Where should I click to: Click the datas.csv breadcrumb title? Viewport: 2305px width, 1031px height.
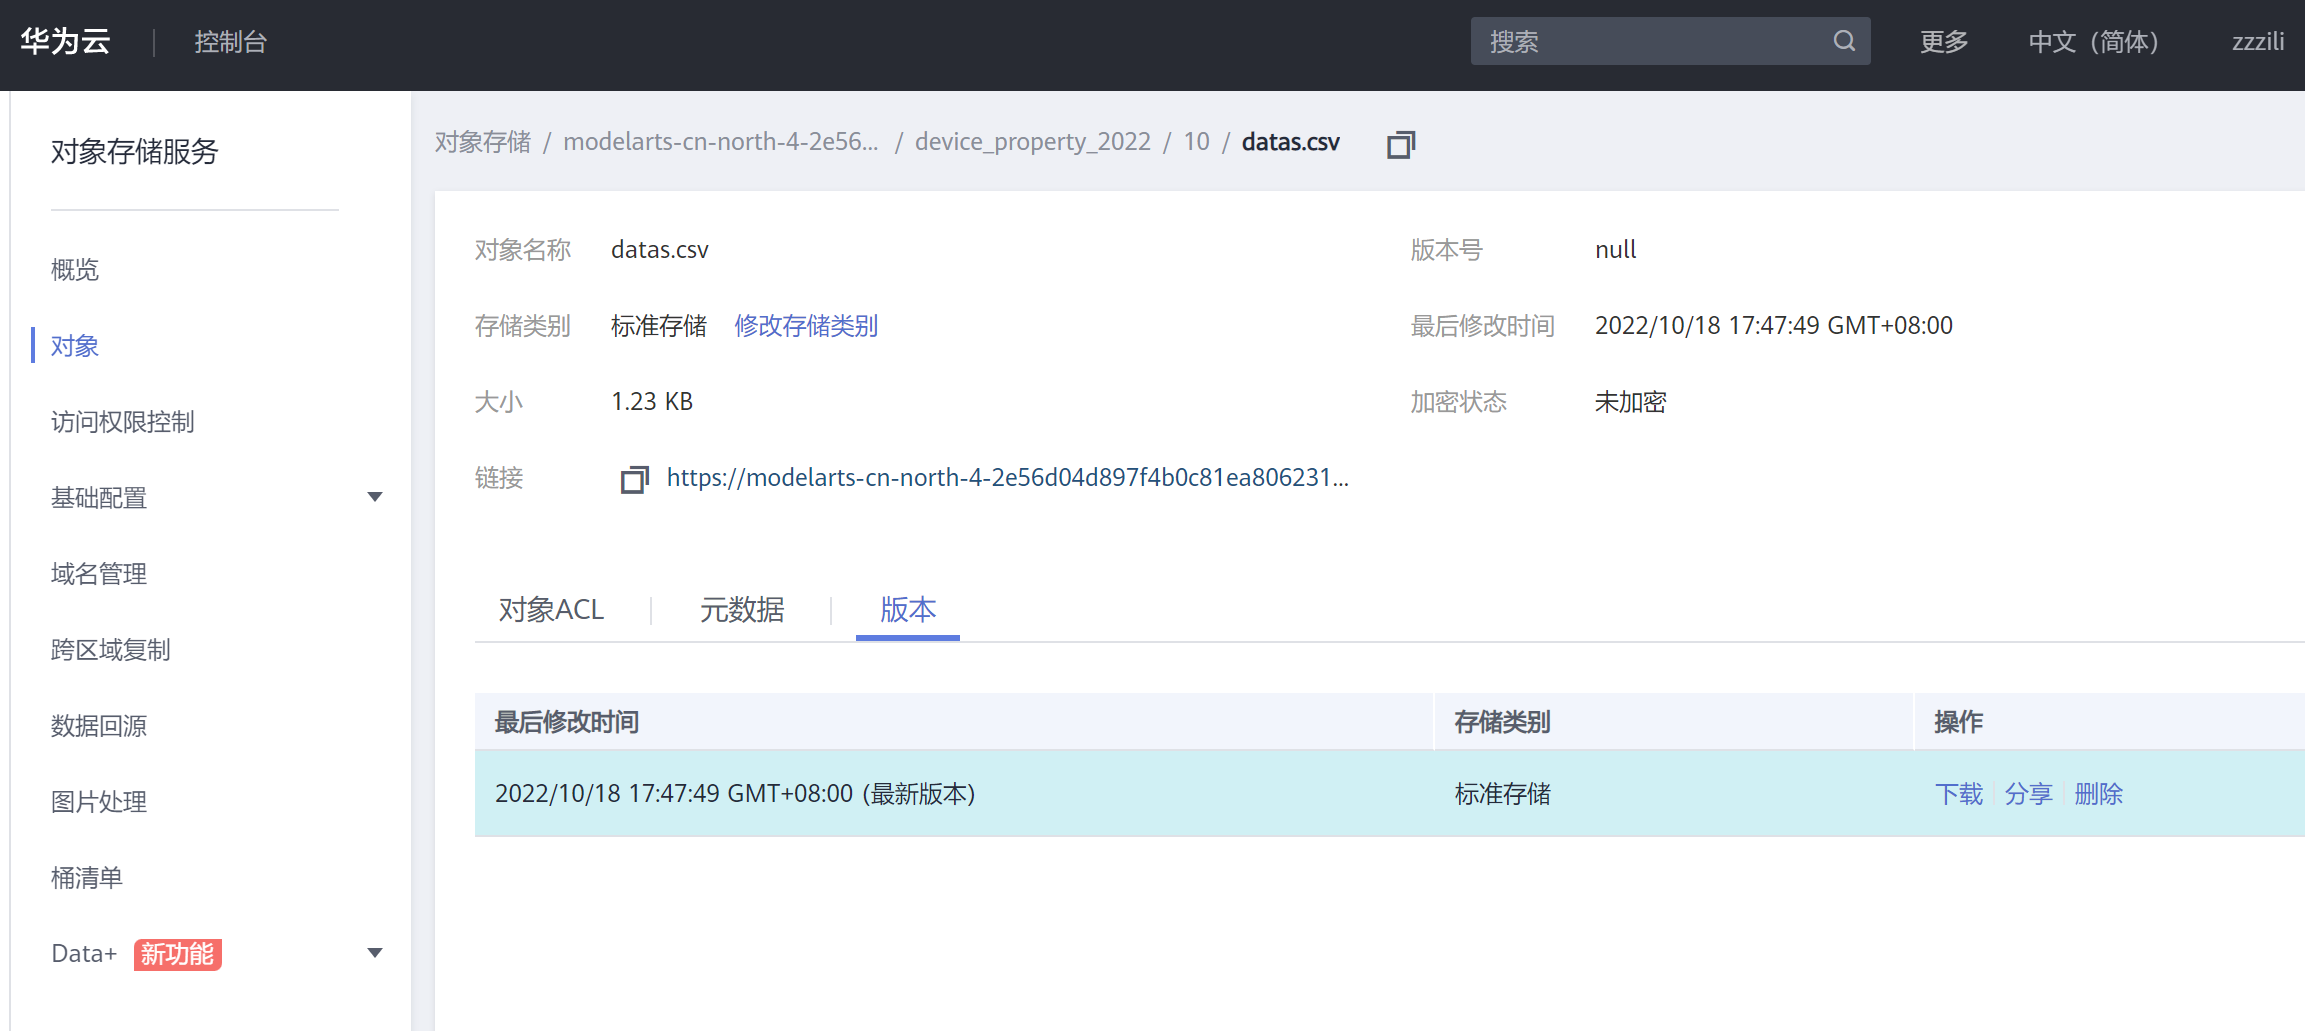pyautogui.click(x=1291, y=142)
